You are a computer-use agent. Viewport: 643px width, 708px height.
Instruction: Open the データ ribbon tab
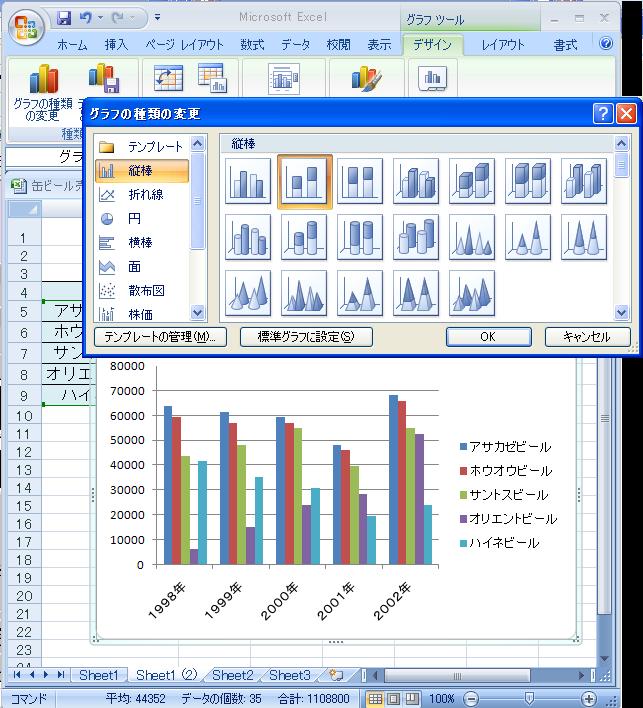click(x=296, y=44)
